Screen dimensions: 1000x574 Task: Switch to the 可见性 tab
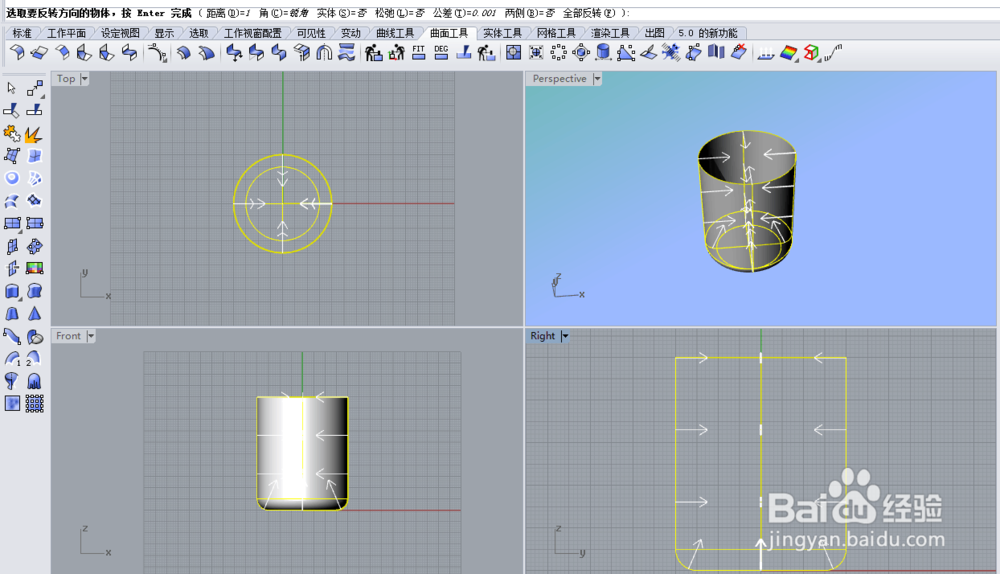click(x=311, y=33)
